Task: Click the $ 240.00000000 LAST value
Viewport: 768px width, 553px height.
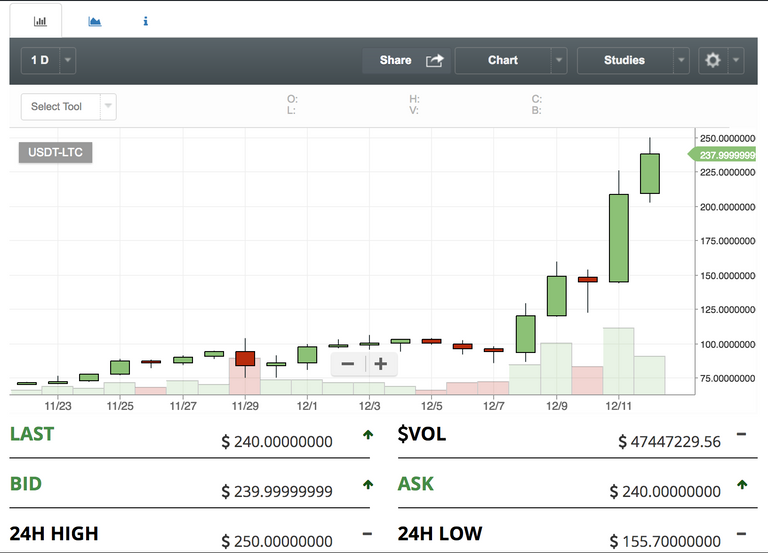Action: 277,442
